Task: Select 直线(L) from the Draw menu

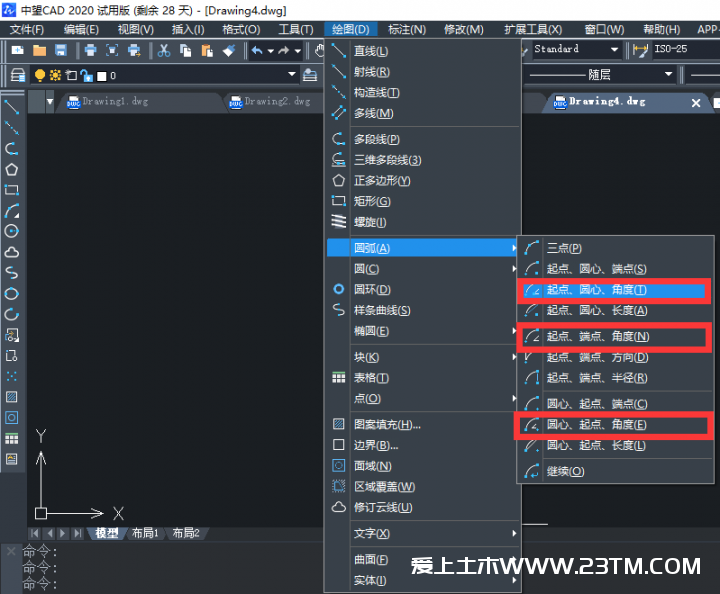Action: pyautogui.click(x=424, y=51)
